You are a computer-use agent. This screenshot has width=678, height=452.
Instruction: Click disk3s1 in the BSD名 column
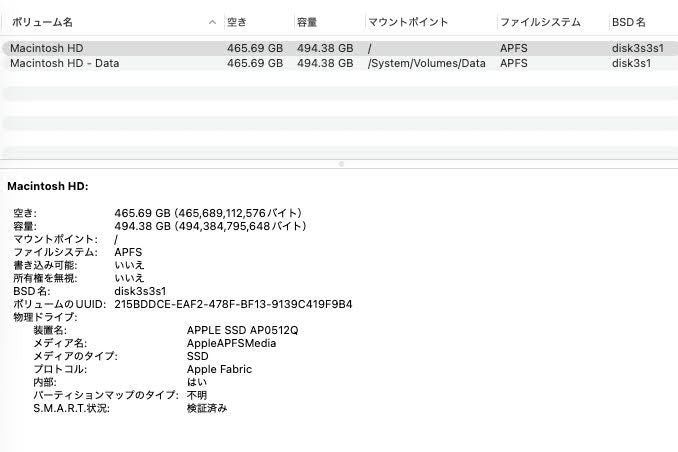click(631, 63)
